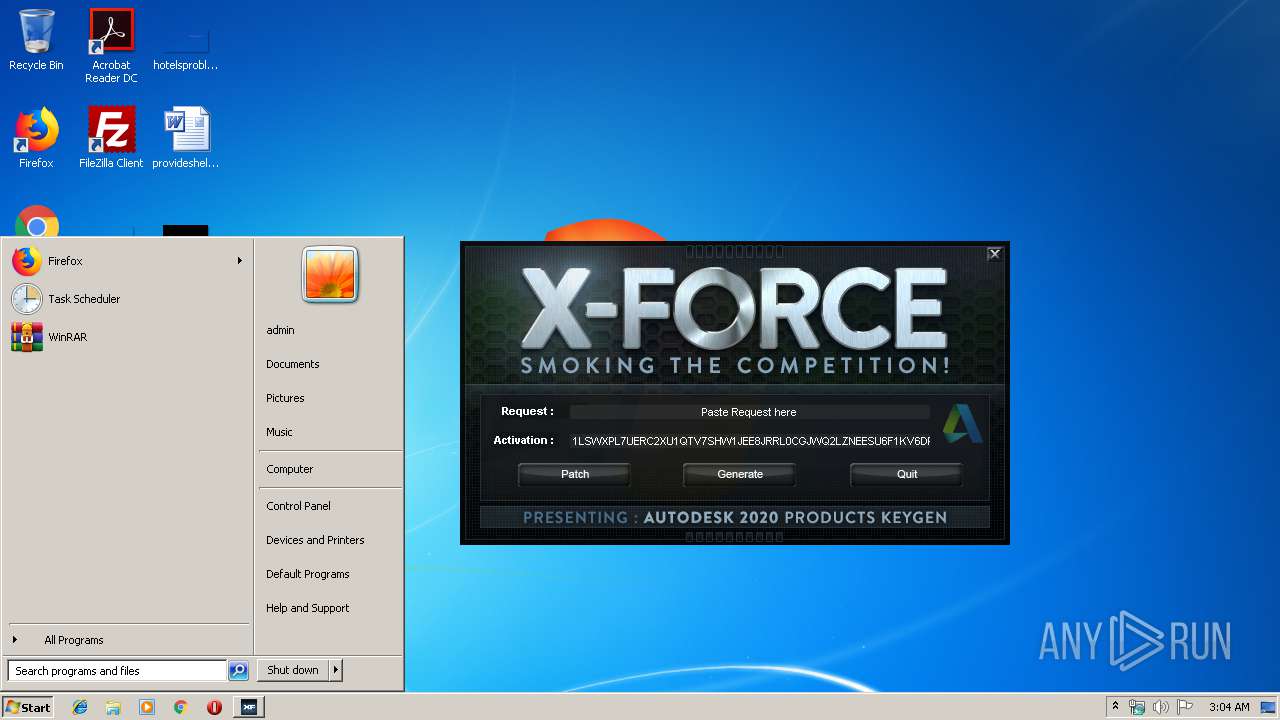The height and width of the screenshot is (720, 1280).
Task: Click the user account picture
Action: (330, 275)
